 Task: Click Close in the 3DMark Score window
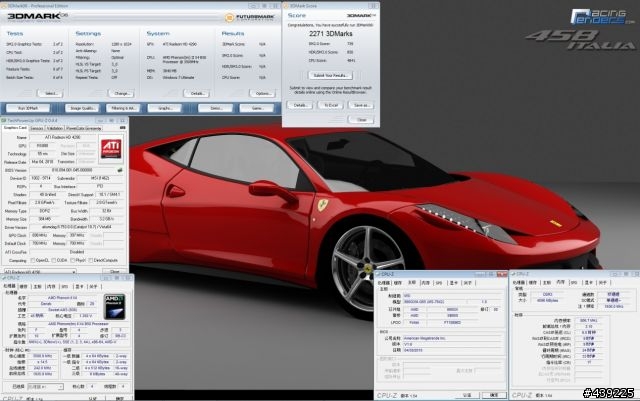361,120
